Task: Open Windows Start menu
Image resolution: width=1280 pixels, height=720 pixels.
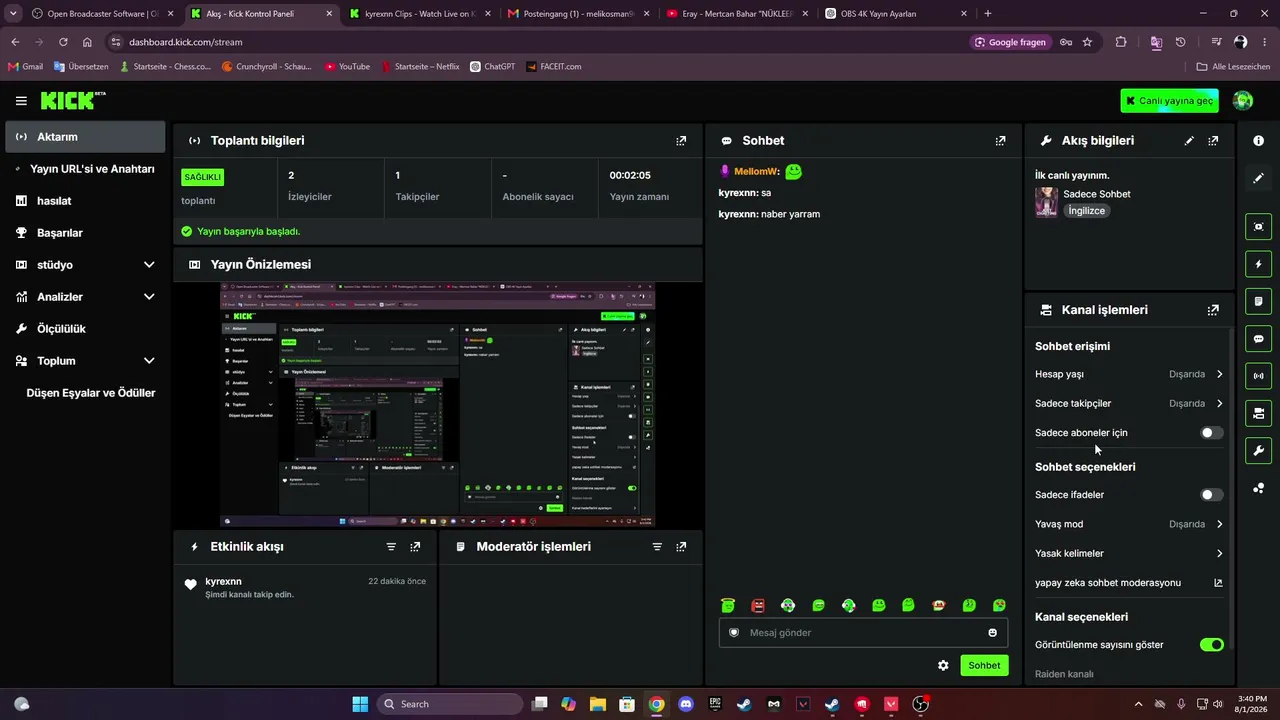Action: point(360,704)
